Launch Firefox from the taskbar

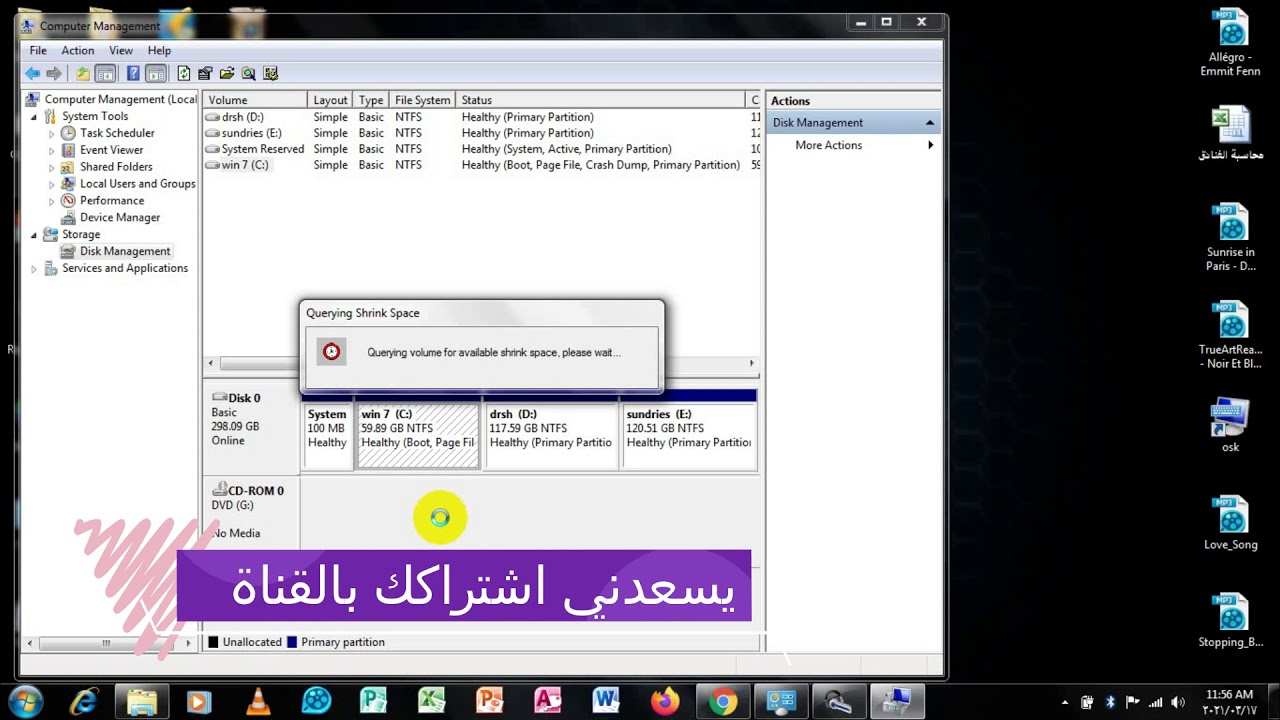point(664,702)
